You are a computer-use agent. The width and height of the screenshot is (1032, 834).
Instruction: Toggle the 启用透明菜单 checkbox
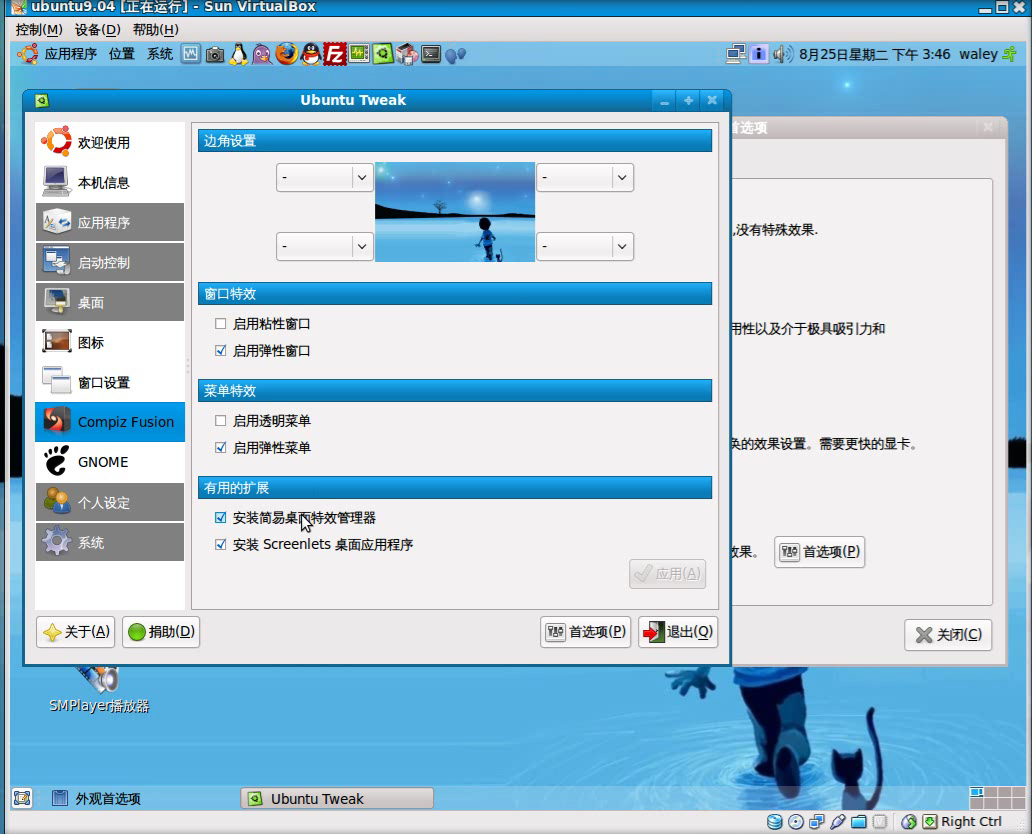pyautogui.click(x=220, y=421)
